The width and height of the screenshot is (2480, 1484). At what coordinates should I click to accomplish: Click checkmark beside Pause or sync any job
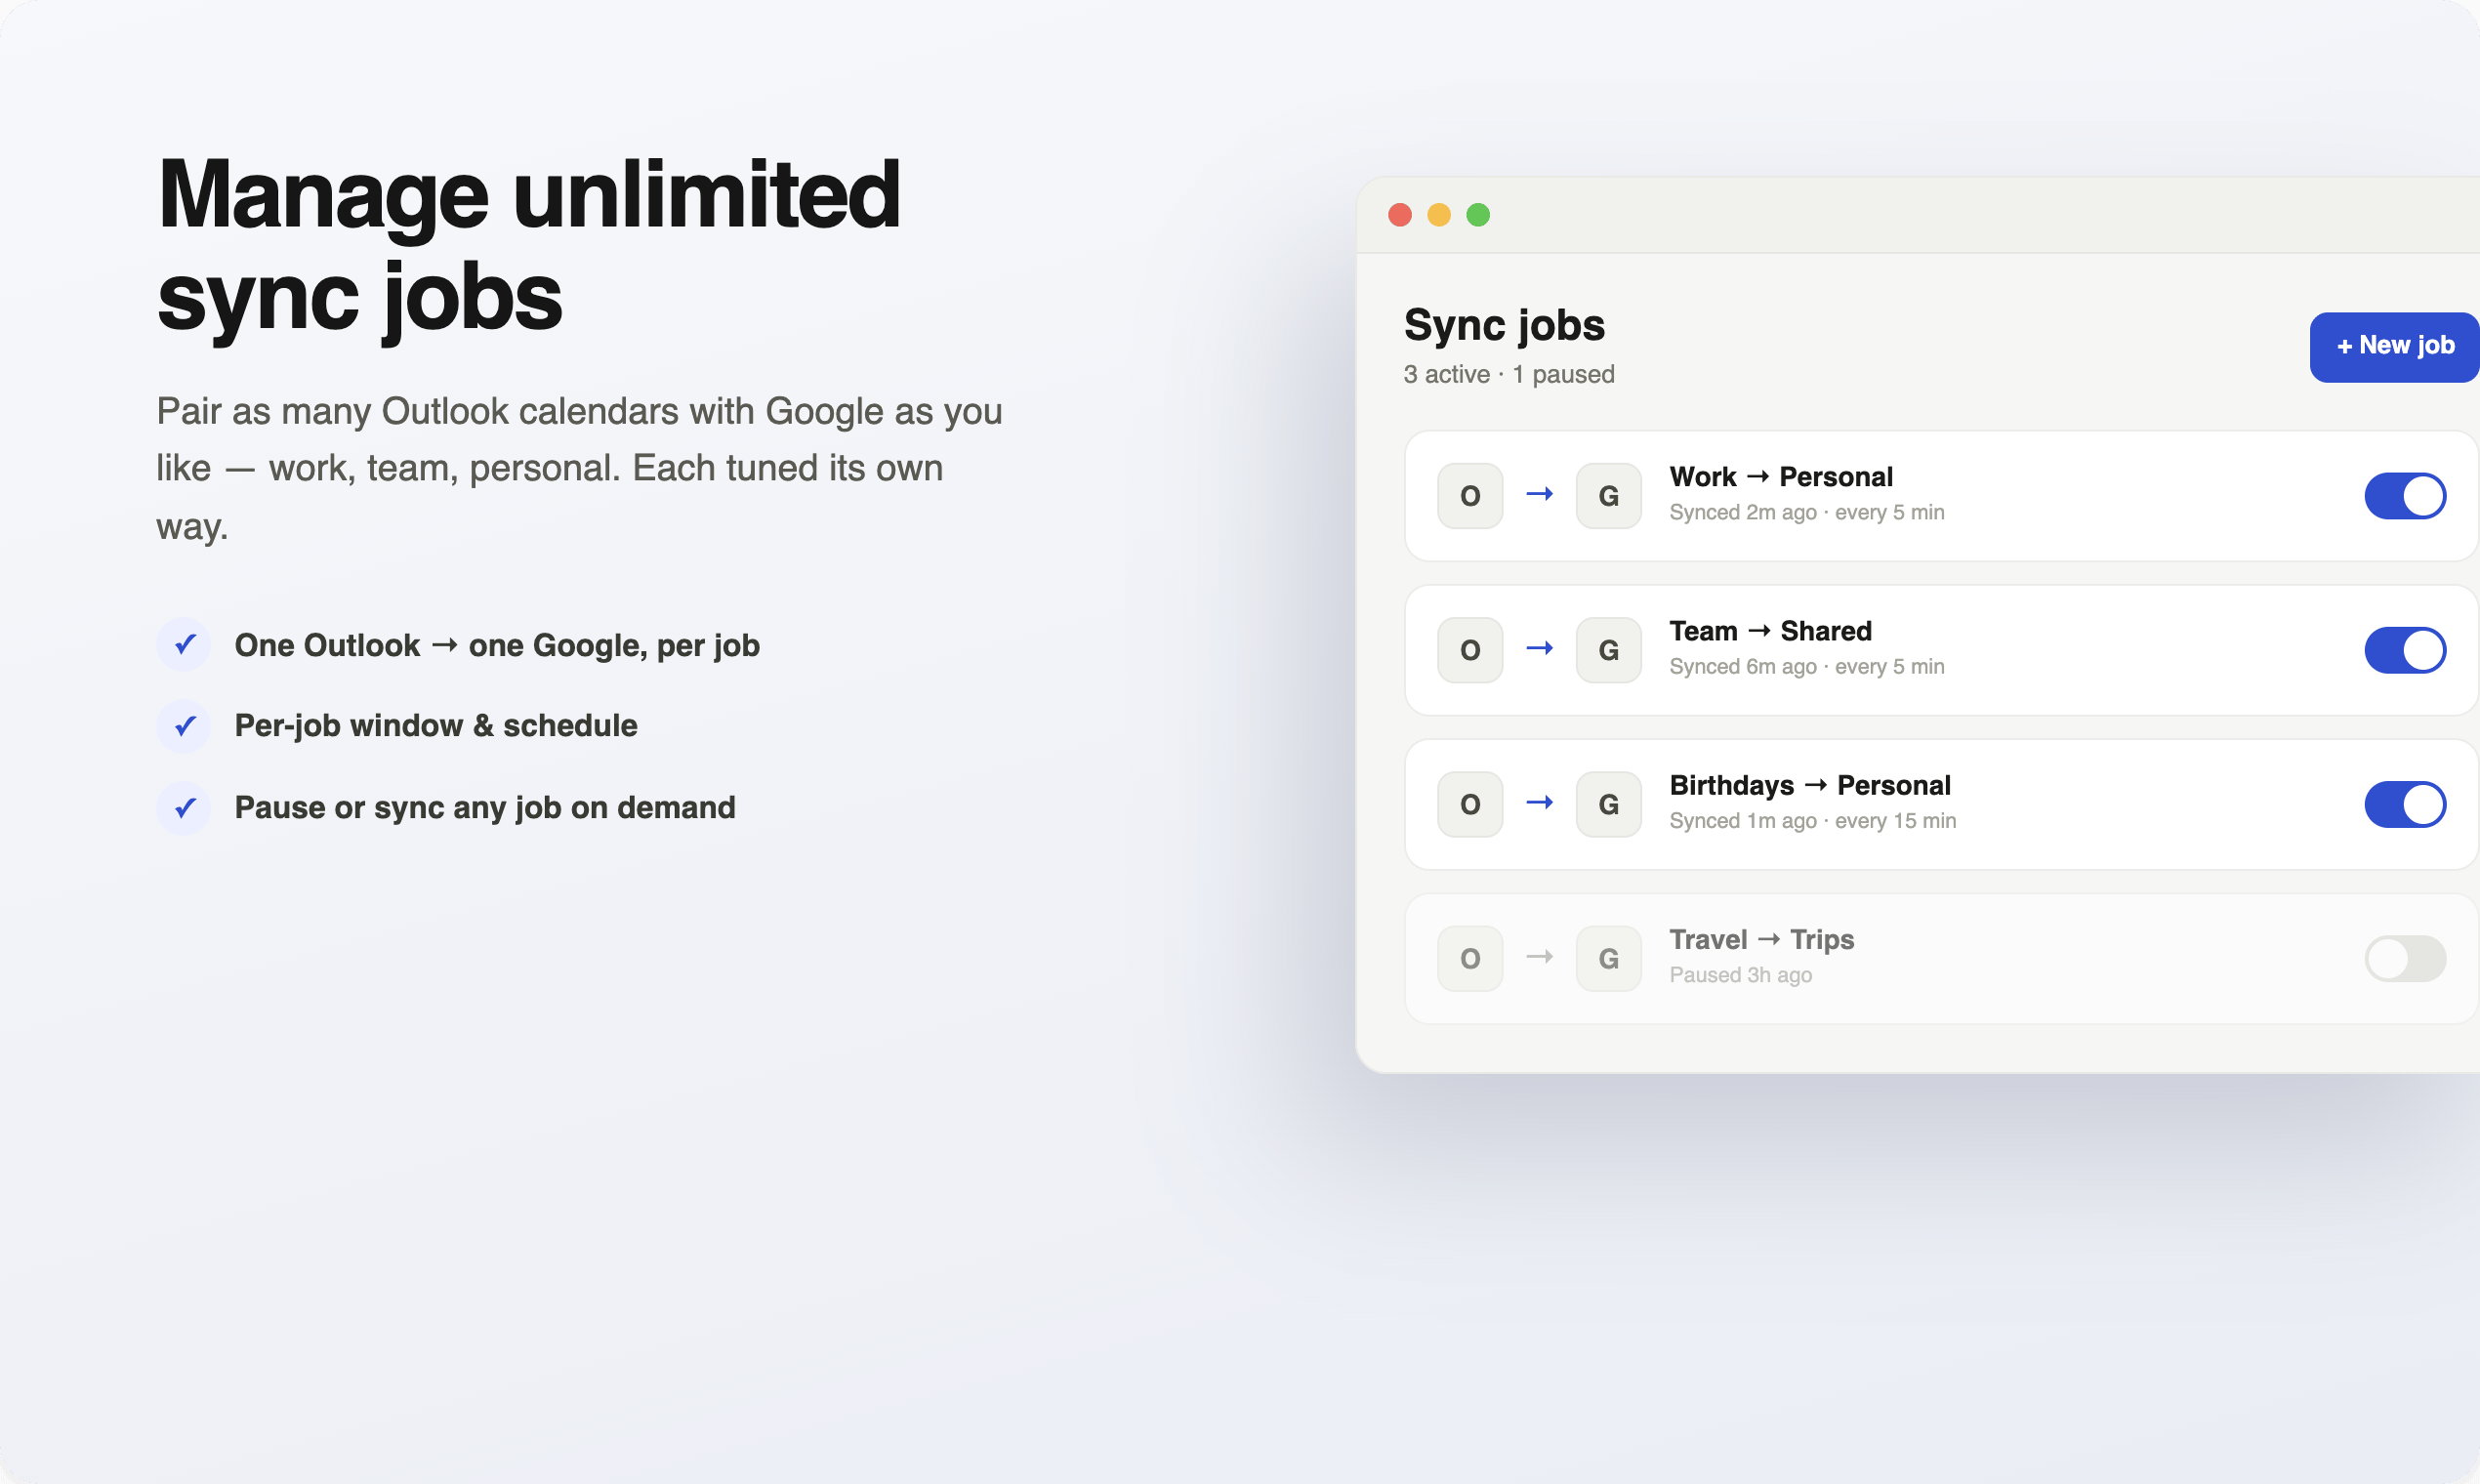tap(184, 808)
